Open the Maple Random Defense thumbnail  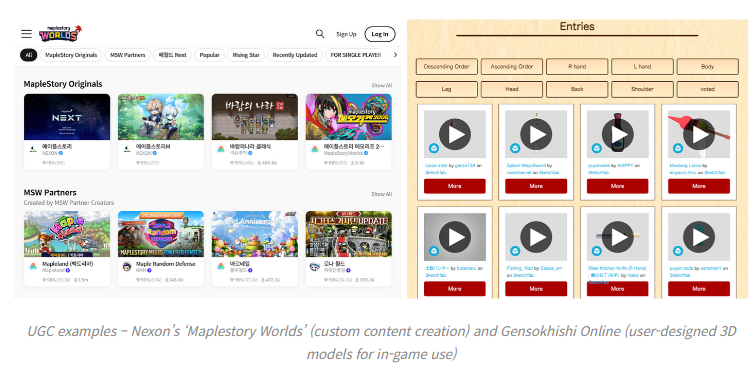[x=161, y=234]
